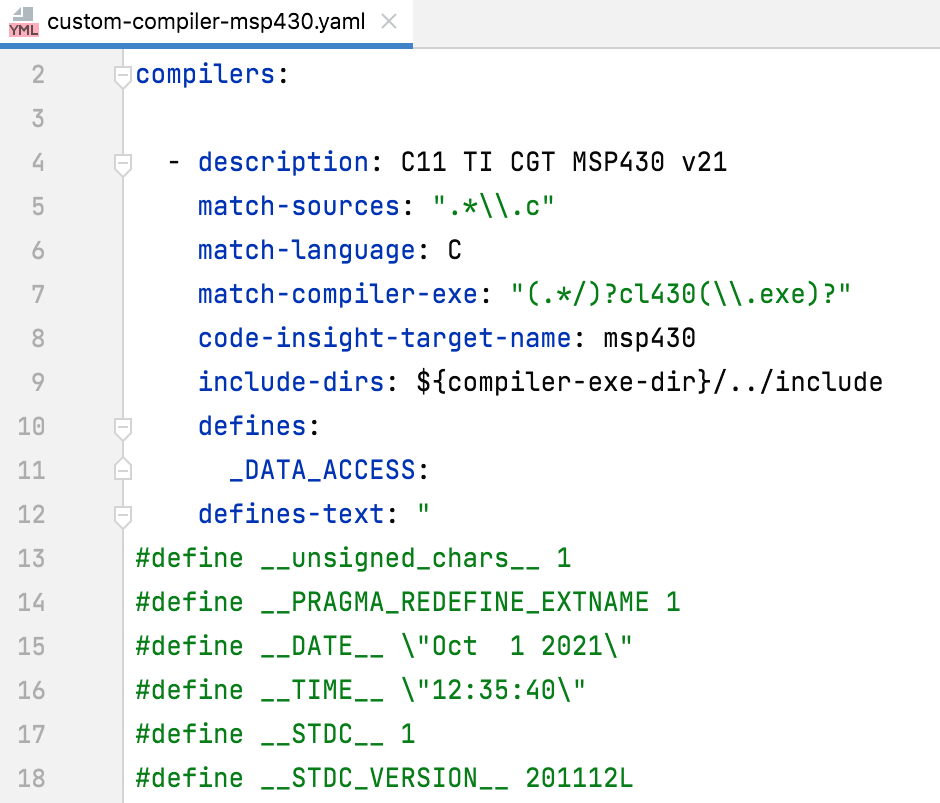Click line number 7 in the gutter

click(x=37, y=293)
